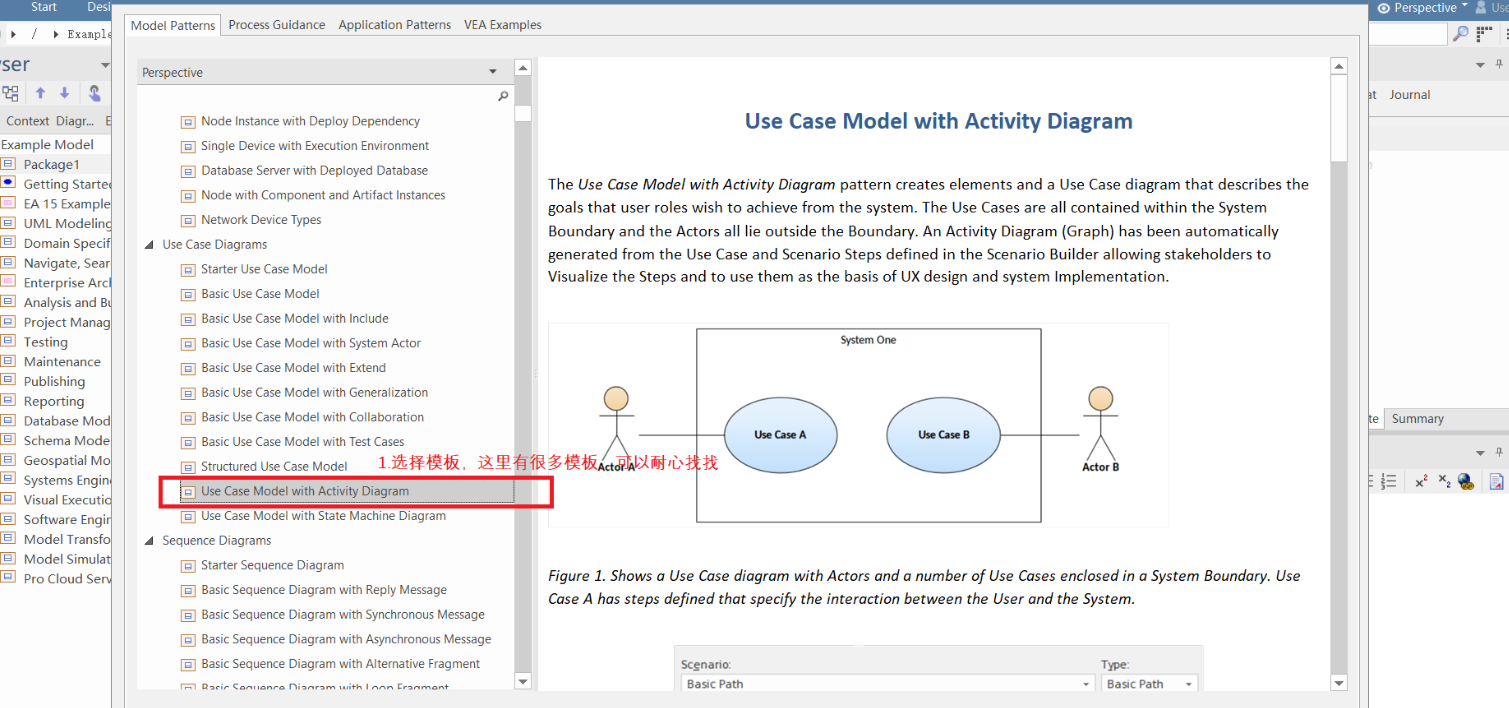Select Basic Use Case Model with Include
The height and width of the screenshot is (708, 1509).
295,319
